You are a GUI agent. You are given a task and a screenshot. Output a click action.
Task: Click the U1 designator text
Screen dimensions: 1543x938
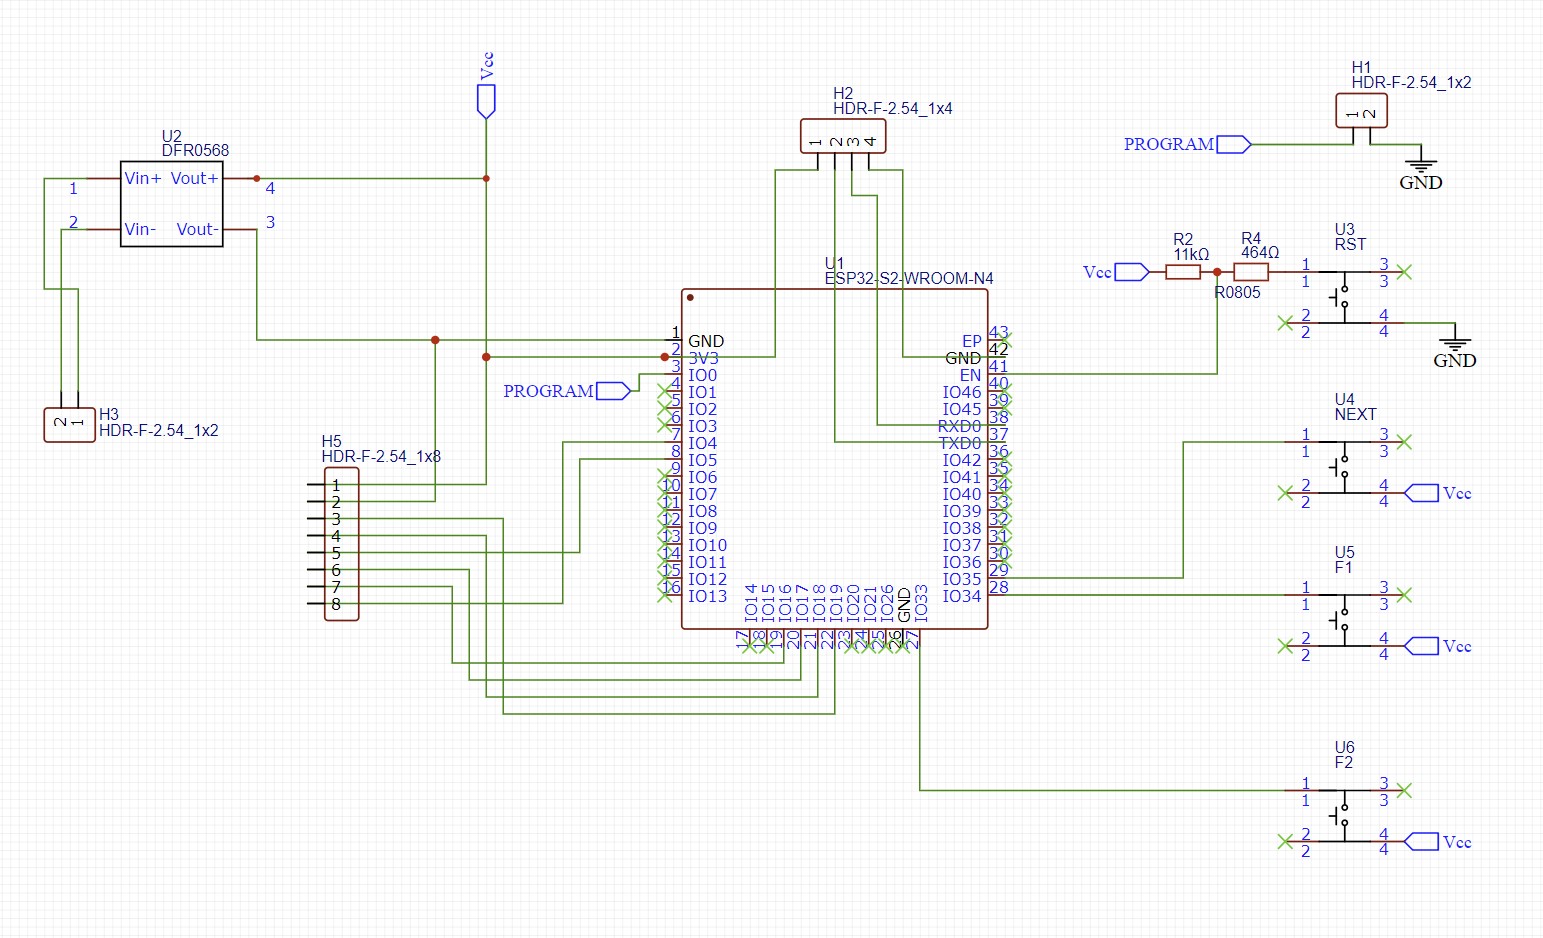pyautogui.click(x=834, y=264)
